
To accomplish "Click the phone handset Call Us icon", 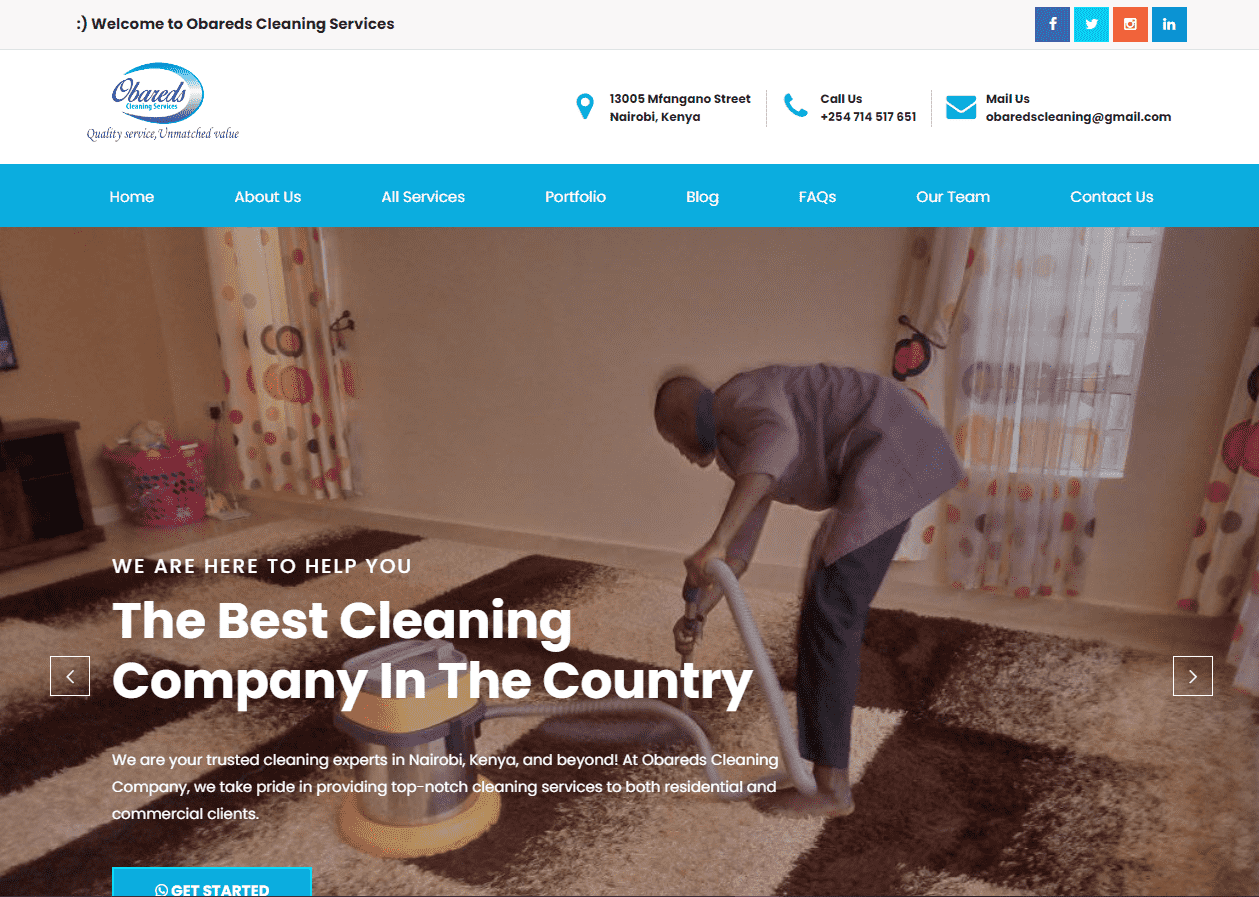I will [796, 106].
